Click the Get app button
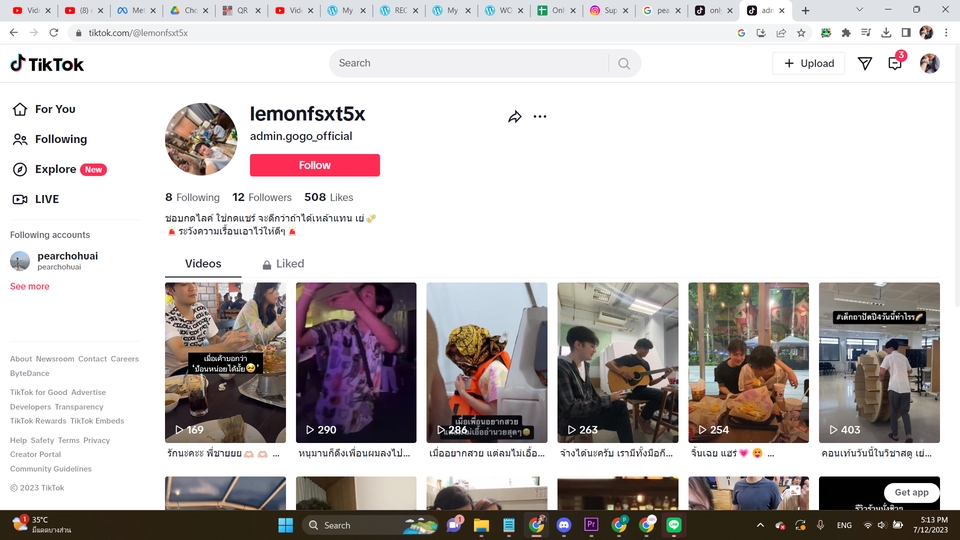The height and width of the screenshot is (540, 960). tap(912, 492)
